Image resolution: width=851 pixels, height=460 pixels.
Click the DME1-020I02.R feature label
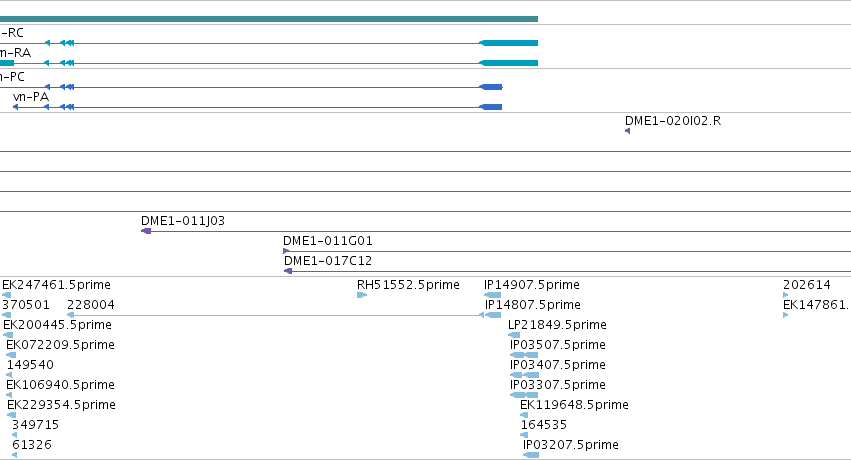pos(673,121)
